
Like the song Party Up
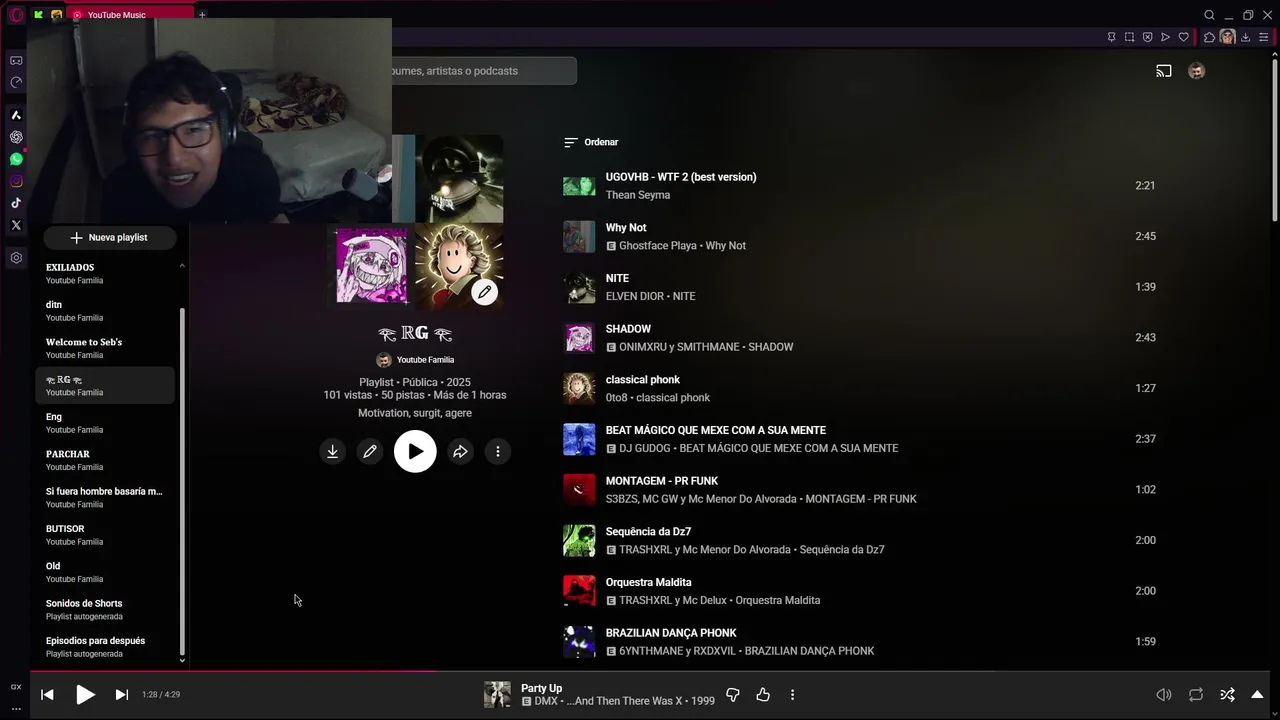coord(763,694)
